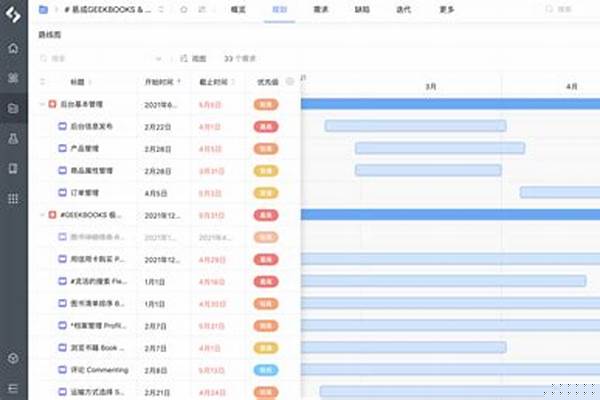Open the Home icon in the sidebar
The height and width of the screenshot is (400, 600).
[x=13, y=48]
